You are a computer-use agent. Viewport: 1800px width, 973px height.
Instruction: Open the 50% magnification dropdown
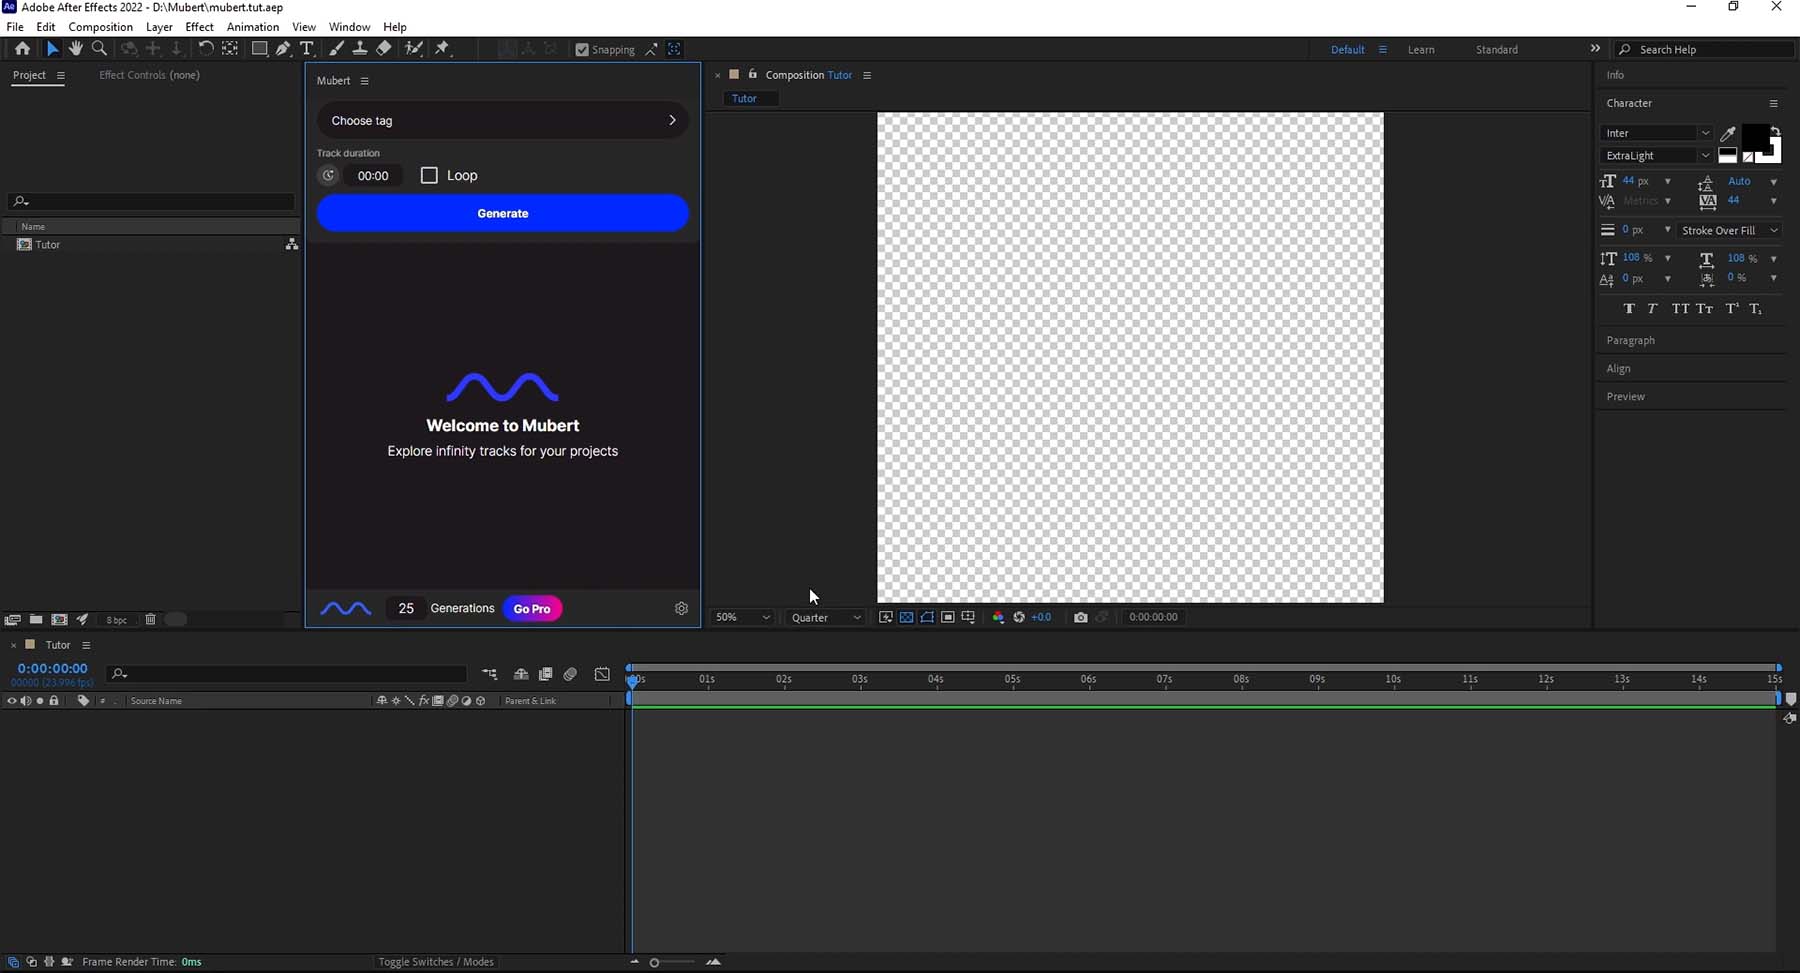(x=740, y=617)
